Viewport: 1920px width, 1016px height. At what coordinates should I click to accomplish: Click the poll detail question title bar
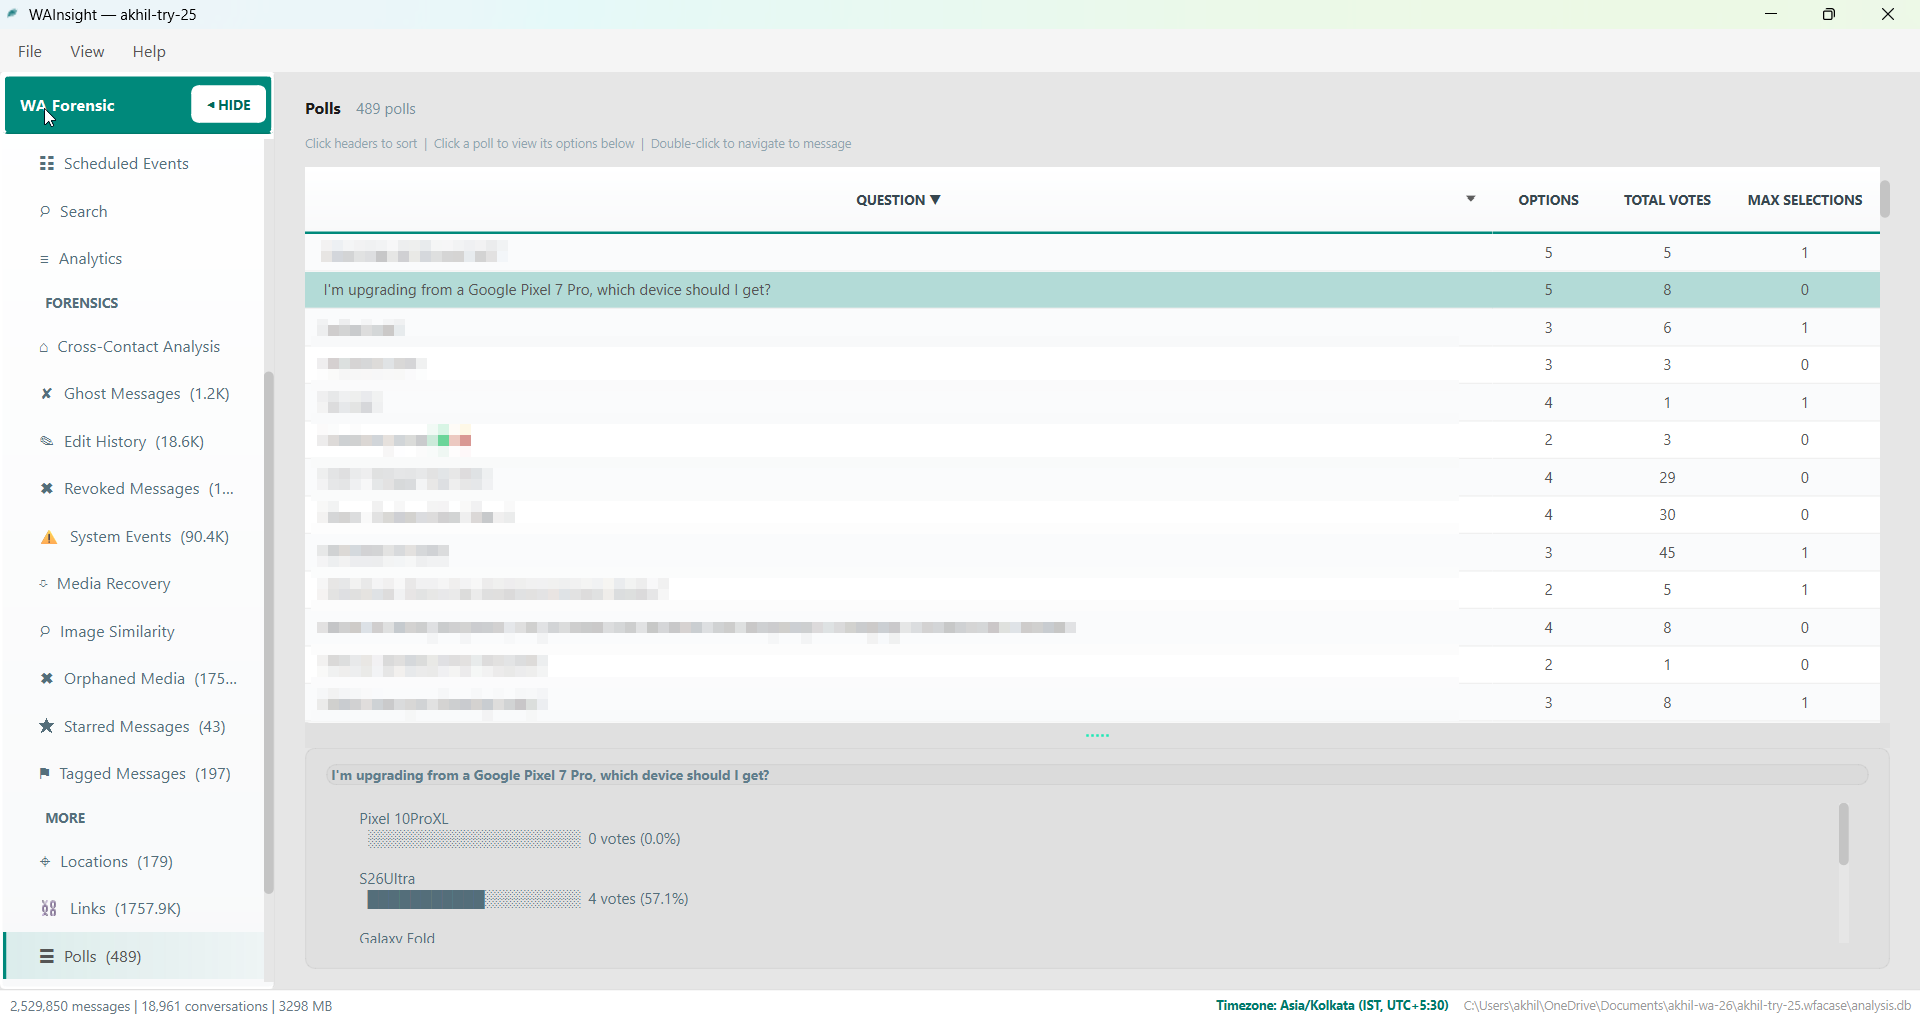point(1097,776)
